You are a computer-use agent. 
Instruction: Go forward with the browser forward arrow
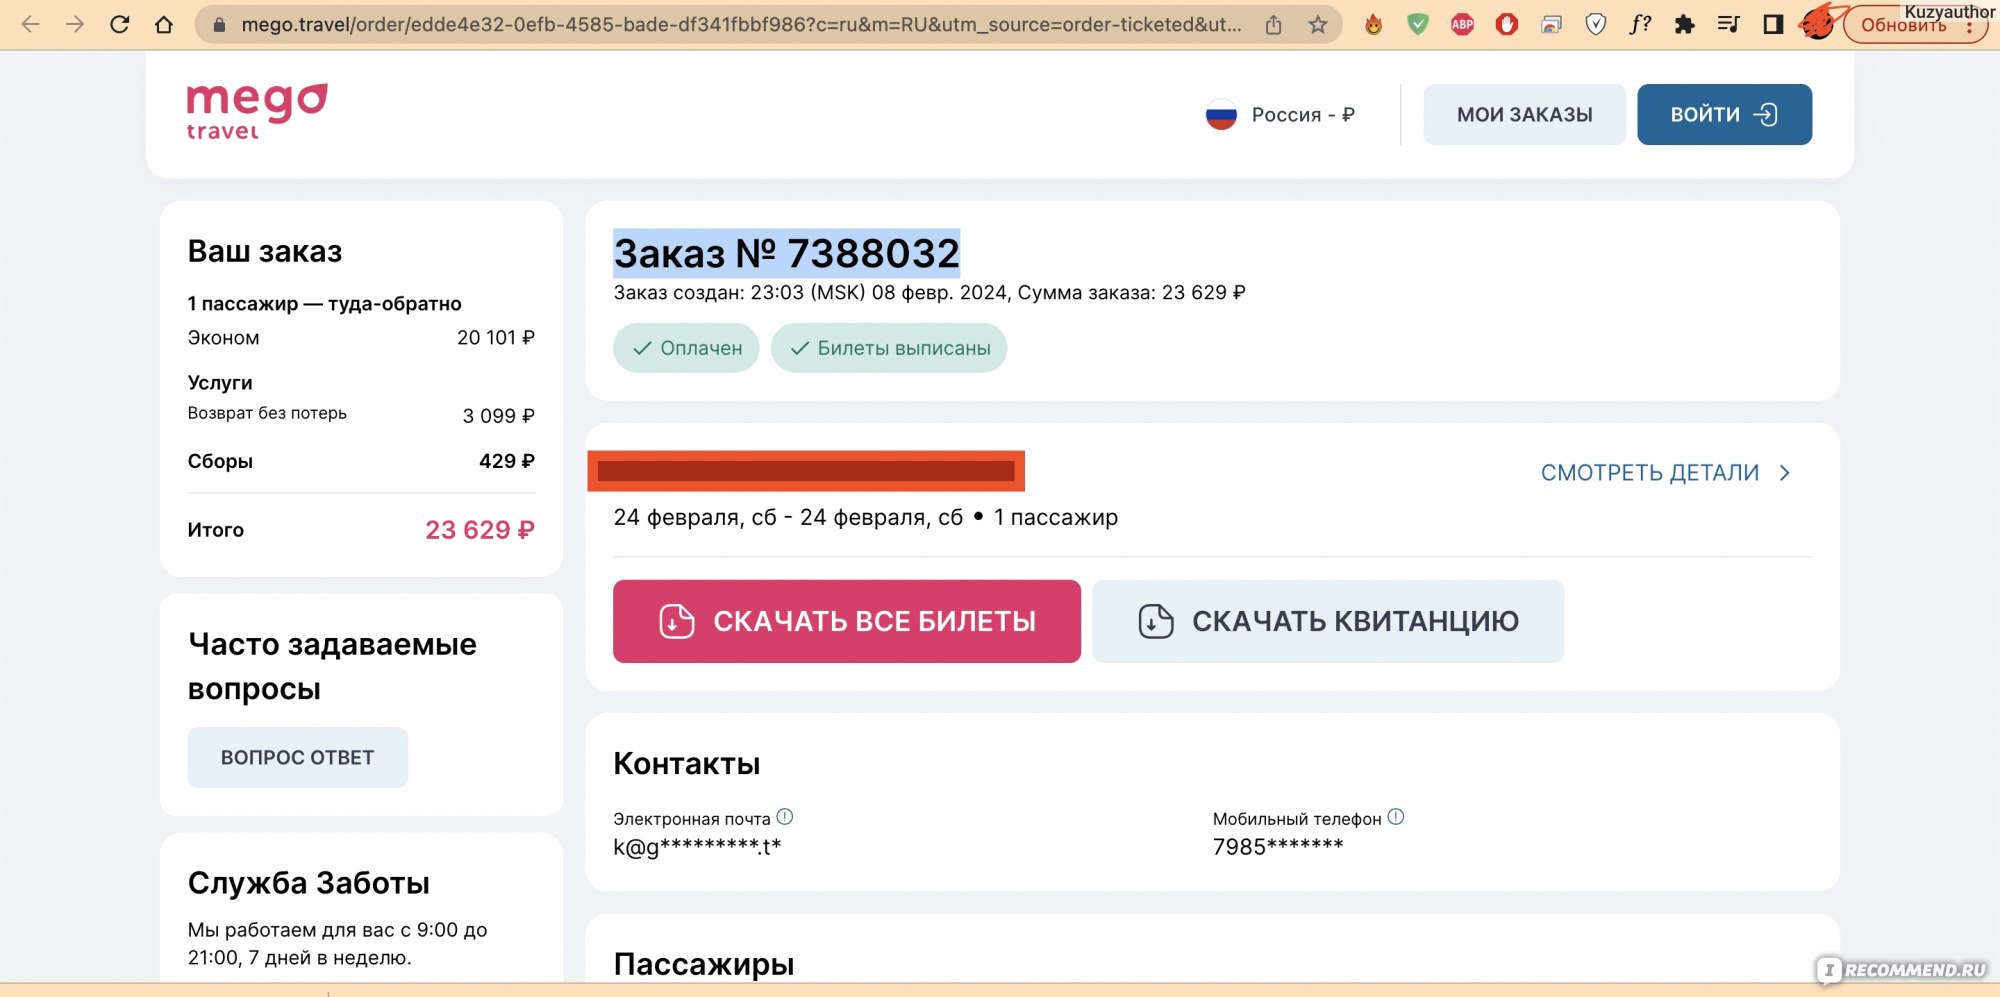75,25
